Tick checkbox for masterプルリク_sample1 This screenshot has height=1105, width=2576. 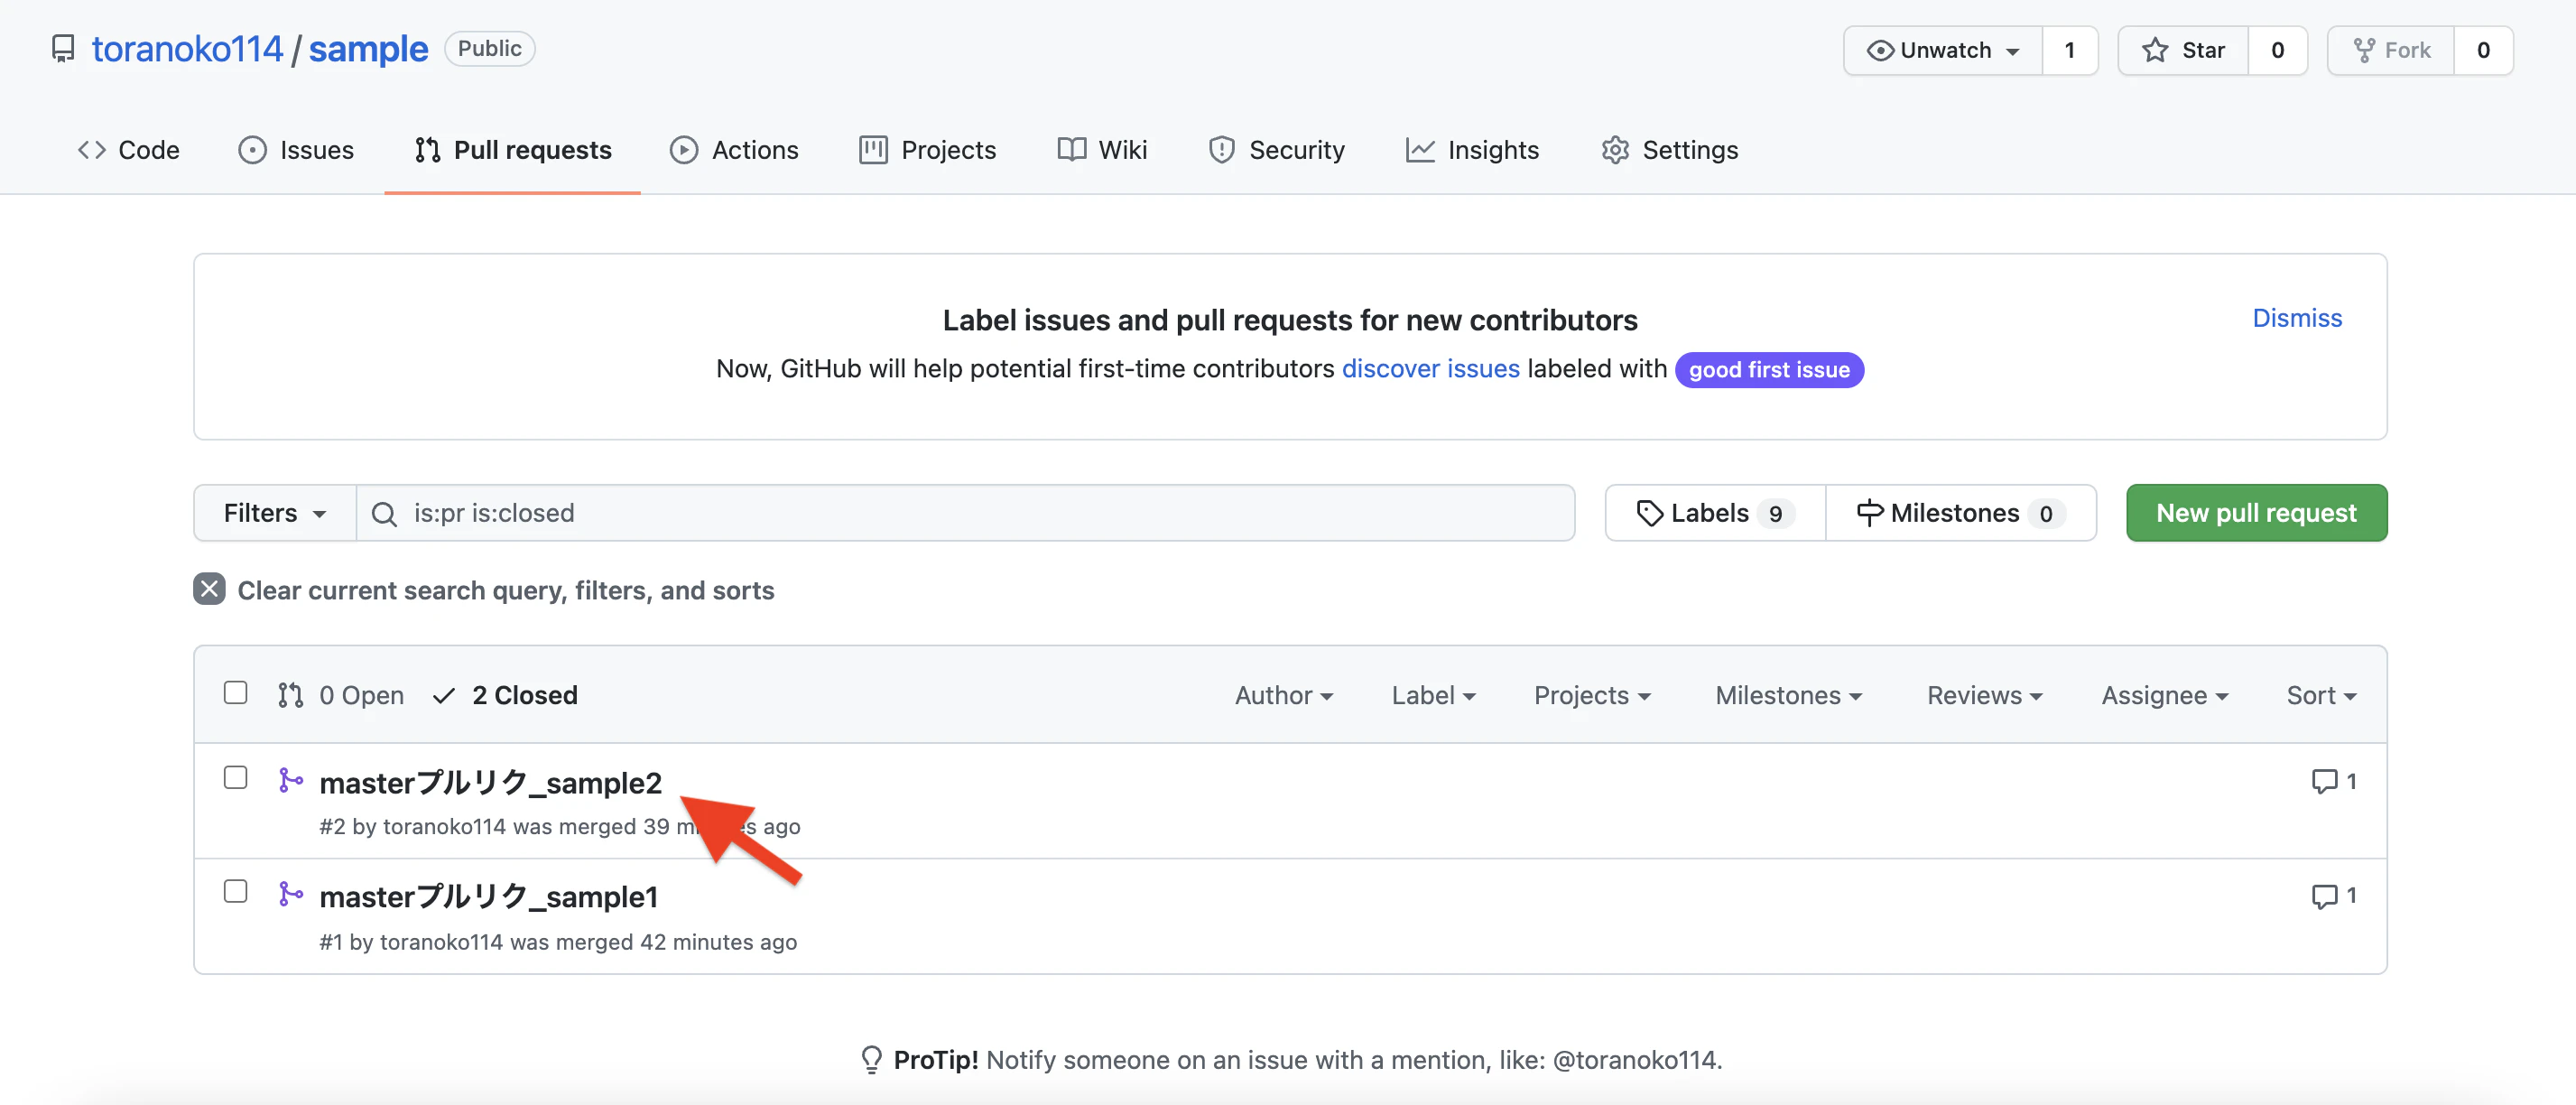tap(236, 892)
